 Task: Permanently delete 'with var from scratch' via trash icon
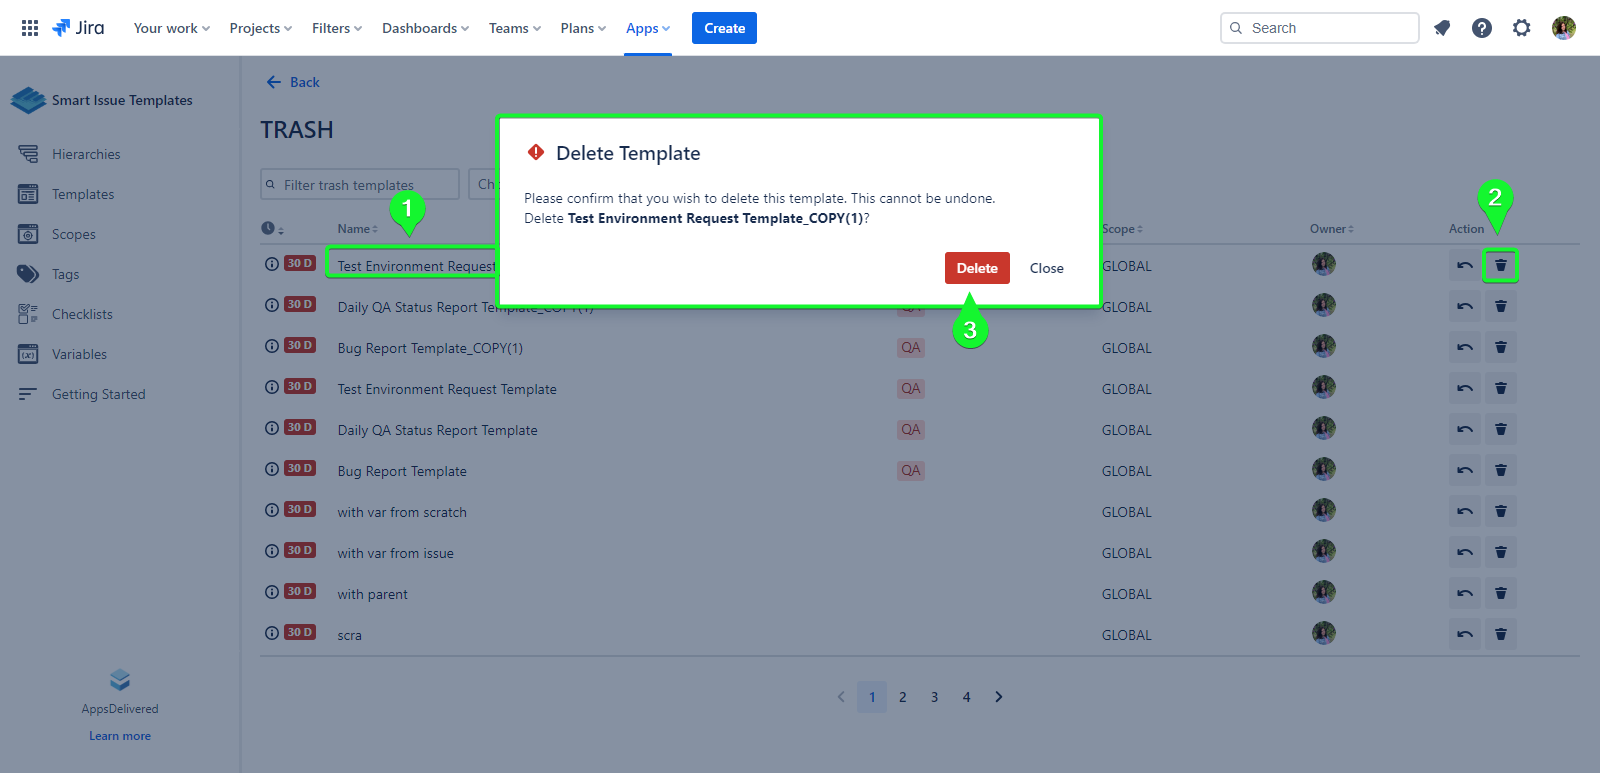1500,512
